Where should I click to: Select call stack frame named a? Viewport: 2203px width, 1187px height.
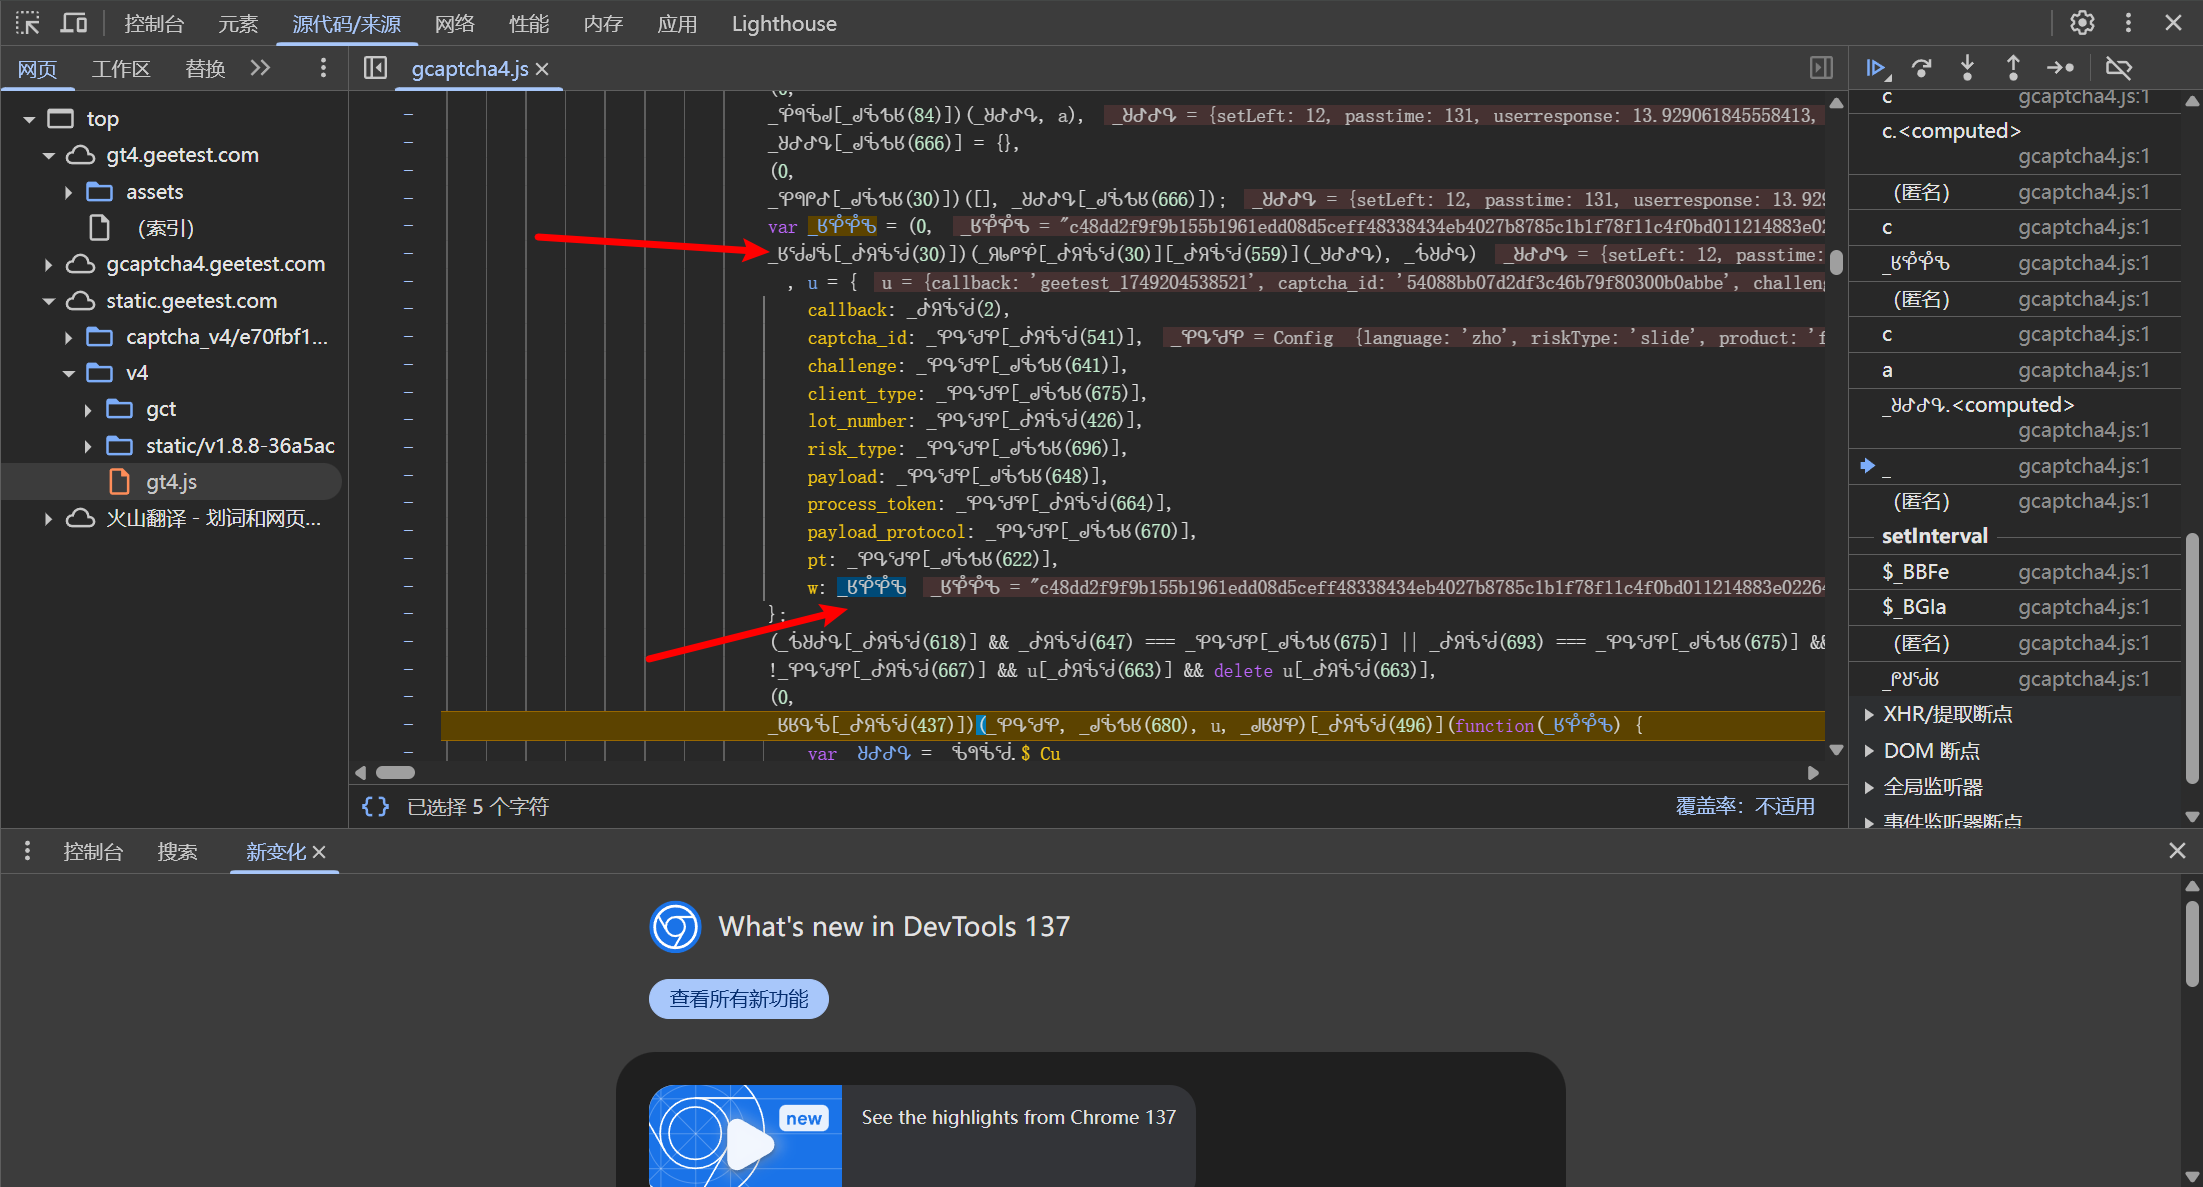[x=2015, y=370]
